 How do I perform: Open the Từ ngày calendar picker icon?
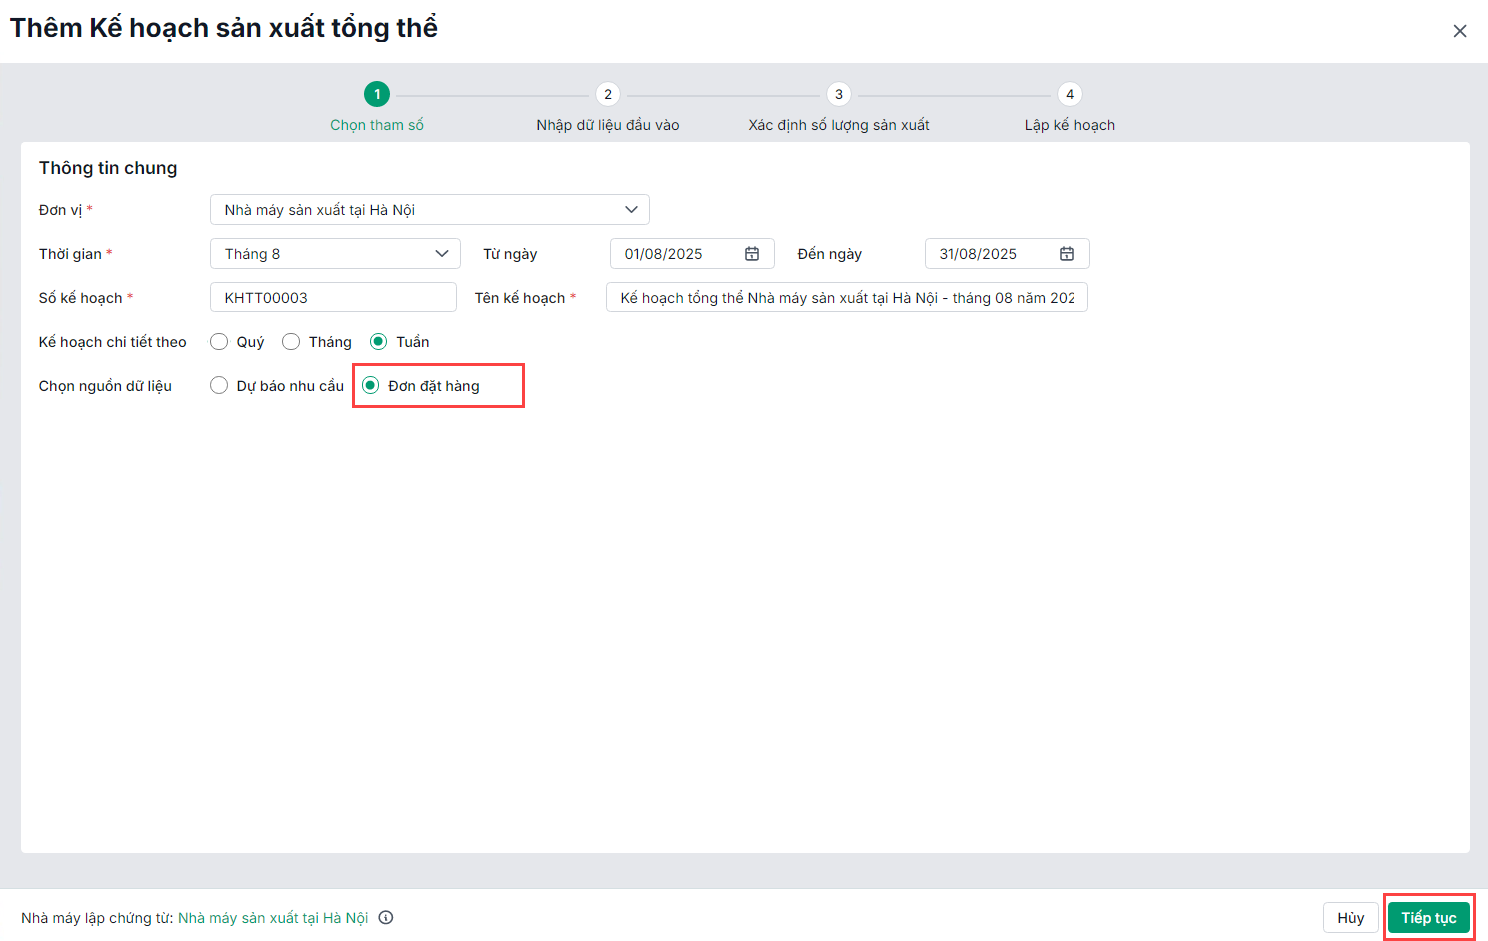click(x=752, y=254)
